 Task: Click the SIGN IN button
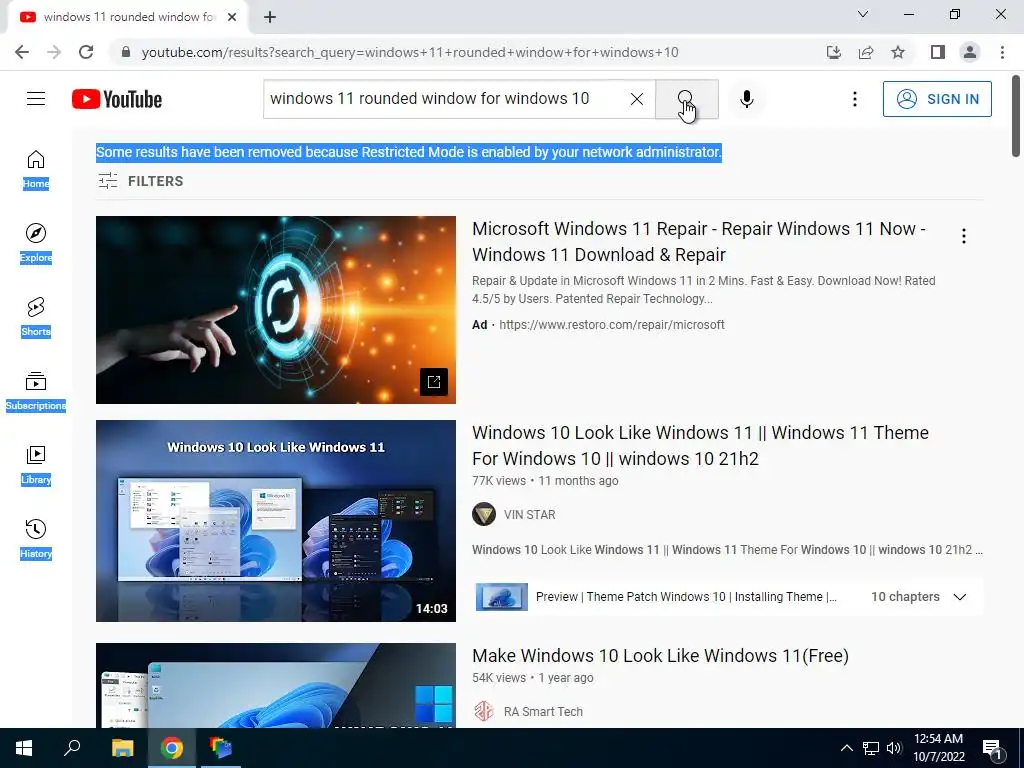point(937,99)
